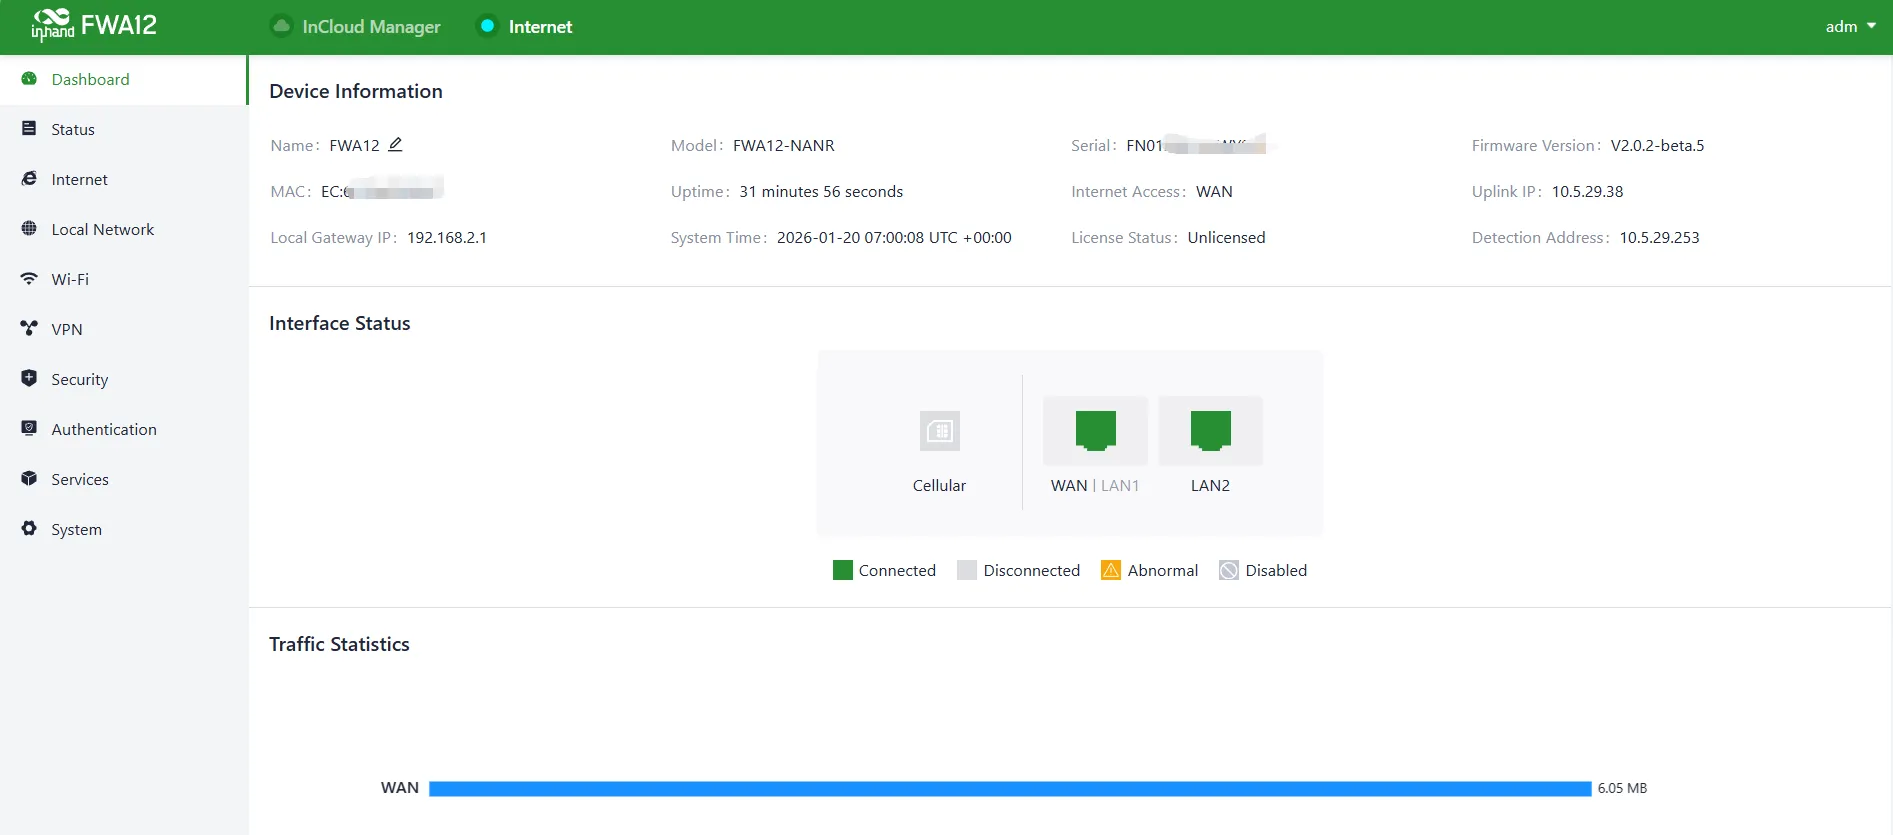
Task: Click the InCloud Manager header label
Action: click(371, 27)
